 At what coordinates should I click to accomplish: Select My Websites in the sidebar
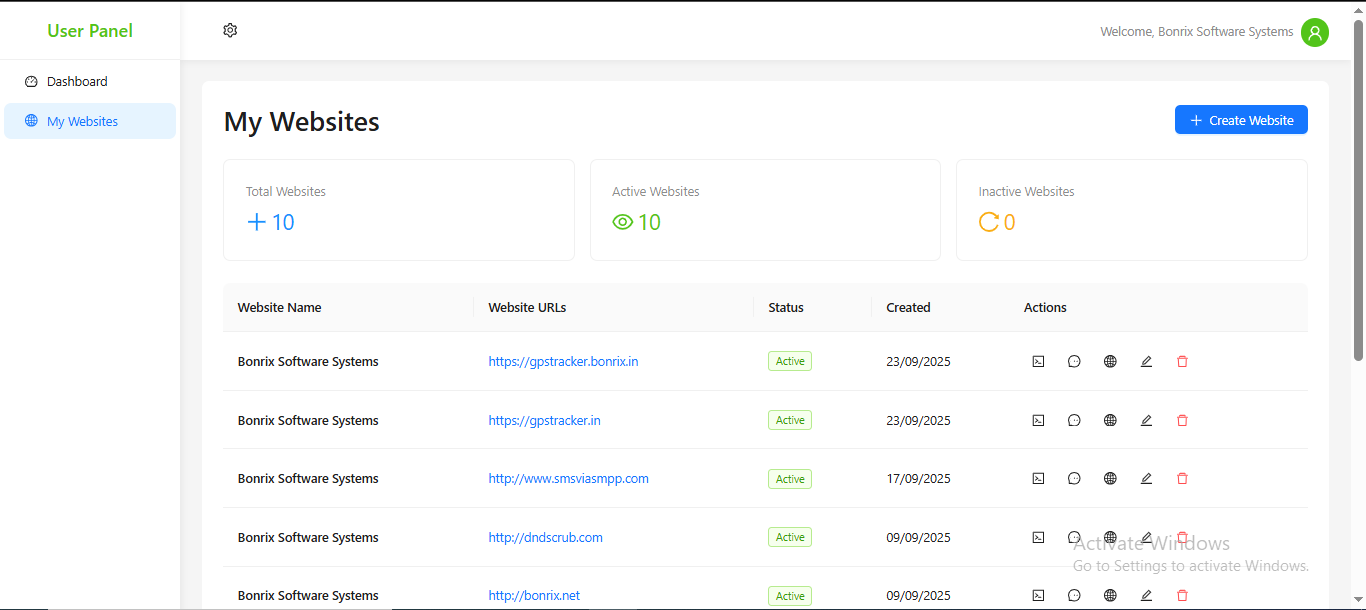82,120
